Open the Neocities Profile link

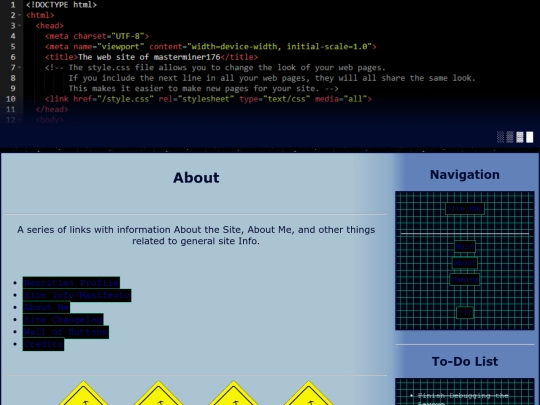pos(71,283)
